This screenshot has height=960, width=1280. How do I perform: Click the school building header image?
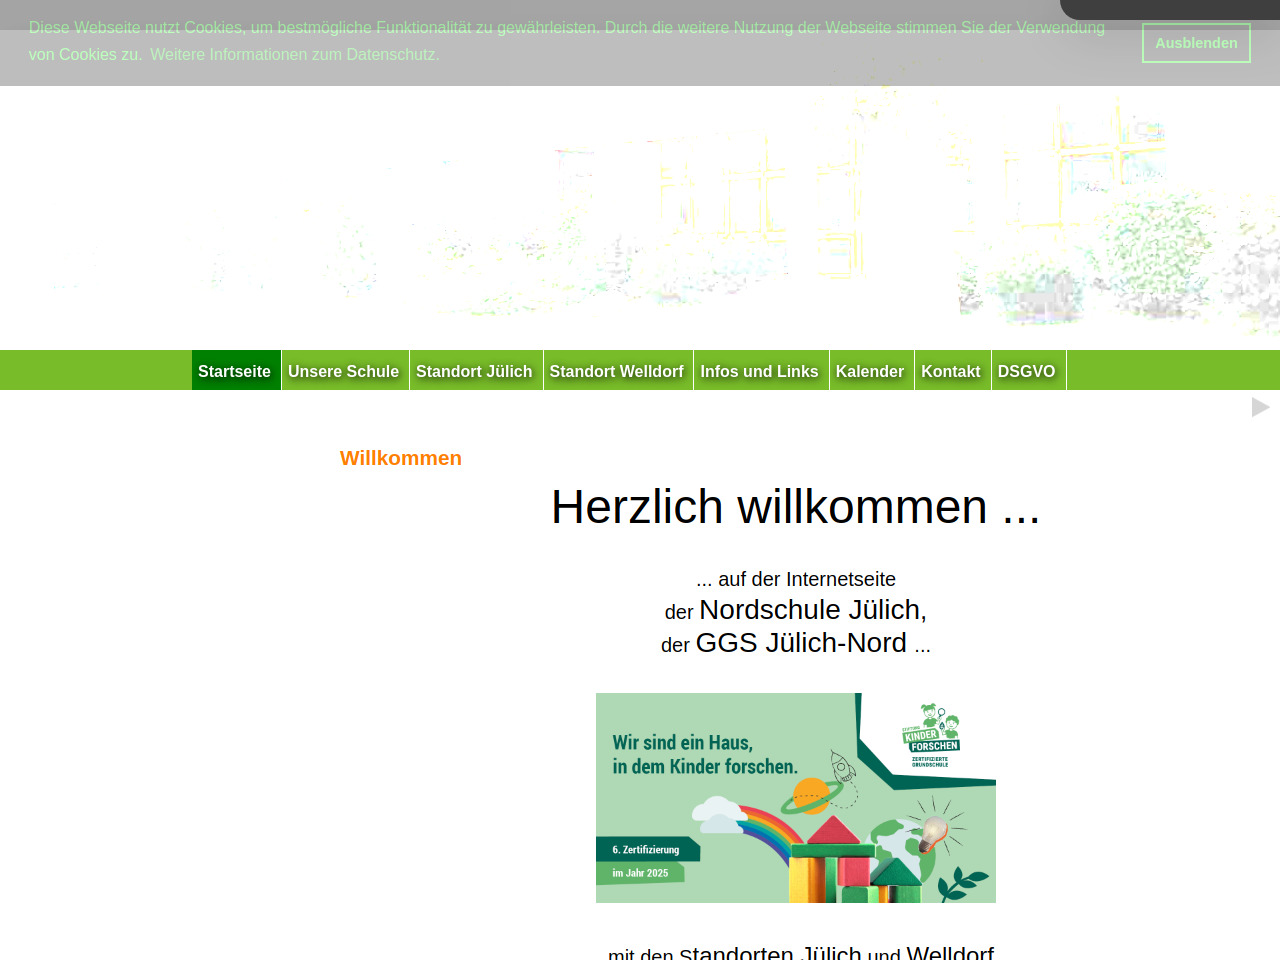pos(640,220)
